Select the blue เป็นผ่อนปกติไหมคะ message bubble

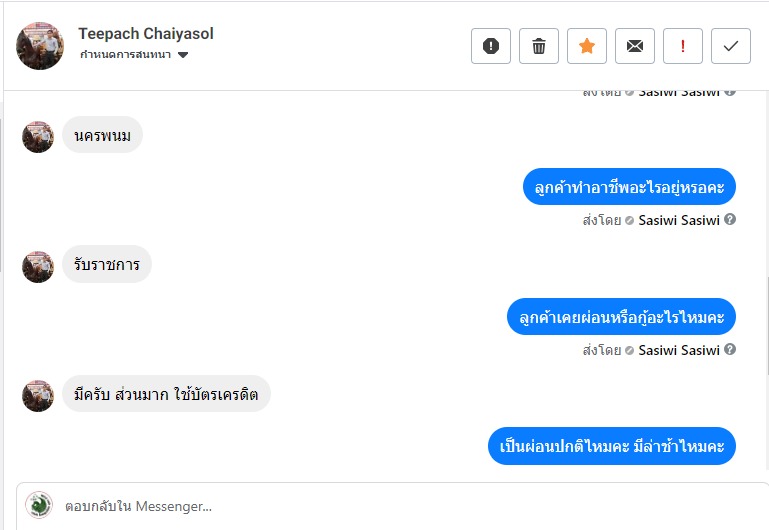tap(612, 446)
